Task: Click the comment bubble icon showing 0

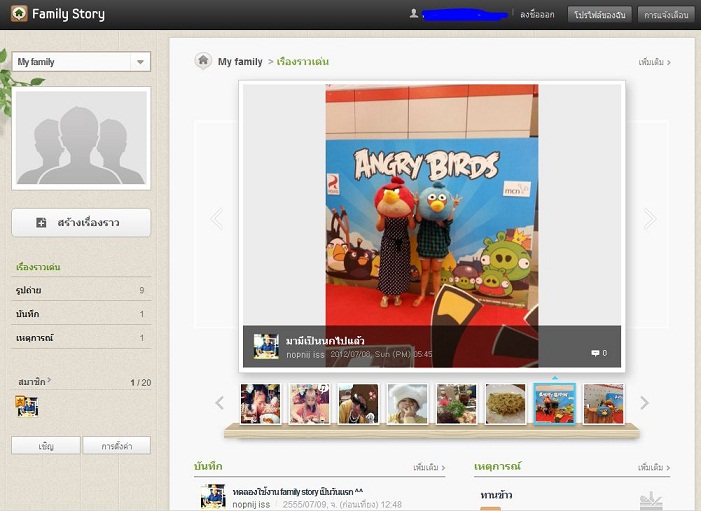Action: 595,353
